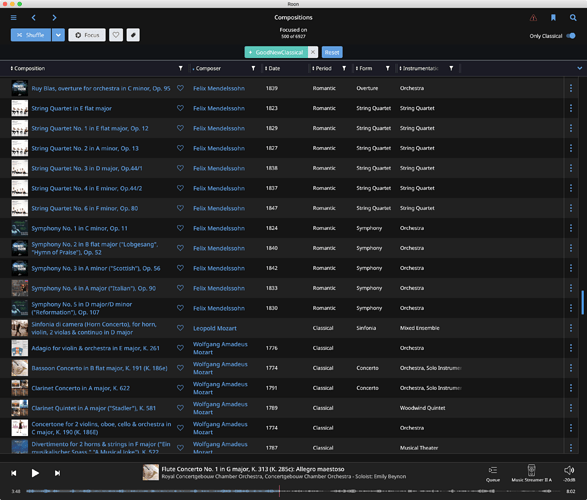Click the tag icon next to Focus
The image size is (587, 500).
pos(133,35)
